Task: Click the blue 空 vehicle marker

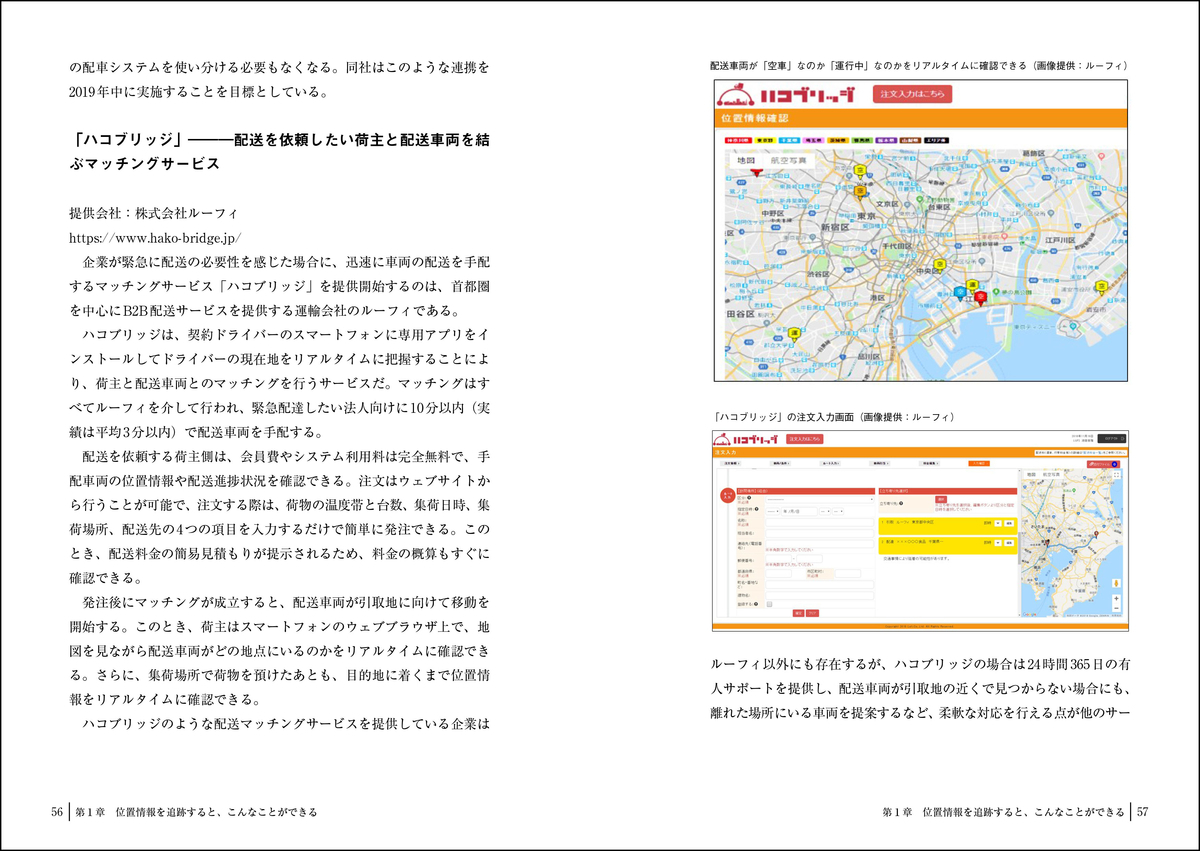Action: pyautogui.click(x=960, y=293)
